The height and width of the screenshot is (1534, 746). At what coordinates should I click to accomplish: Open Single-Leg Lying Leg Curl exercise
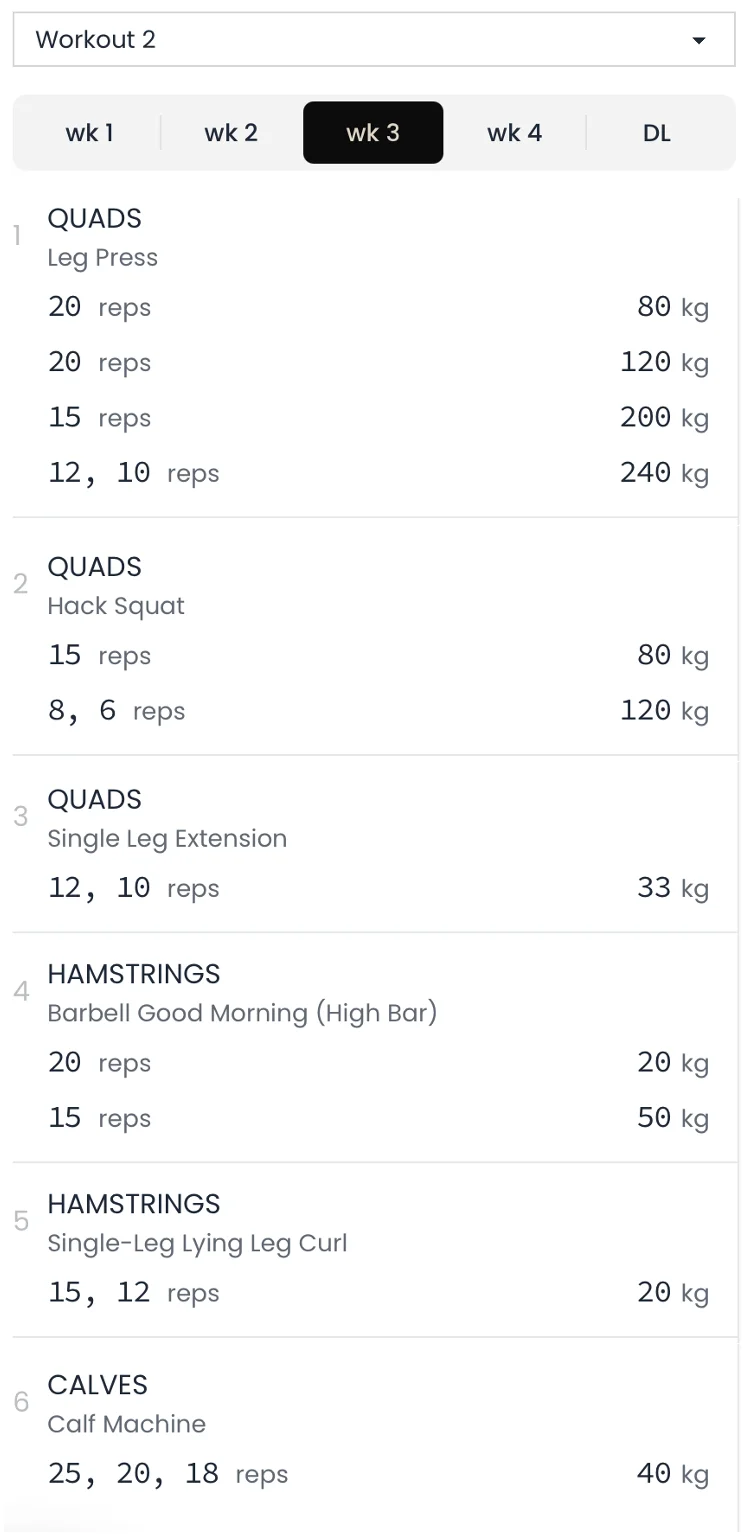pos(197,1244)
